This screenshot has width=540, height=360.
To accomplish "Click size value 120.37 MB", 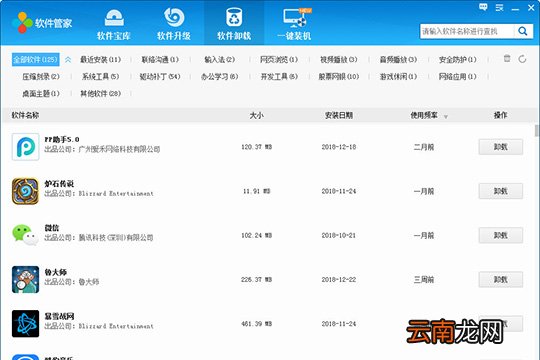I will click(257, 147).
